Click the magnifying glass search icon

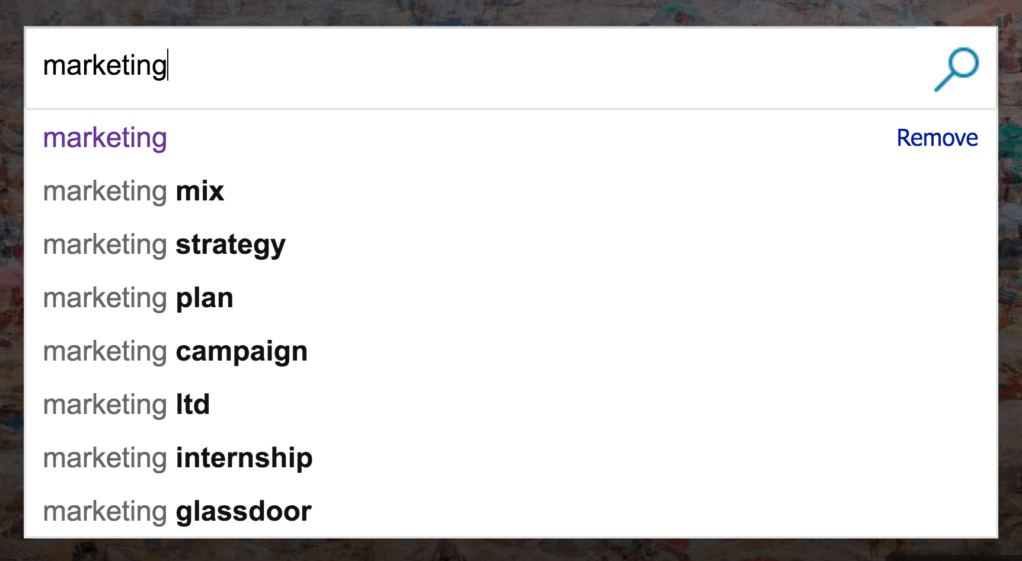coord(956,69)
